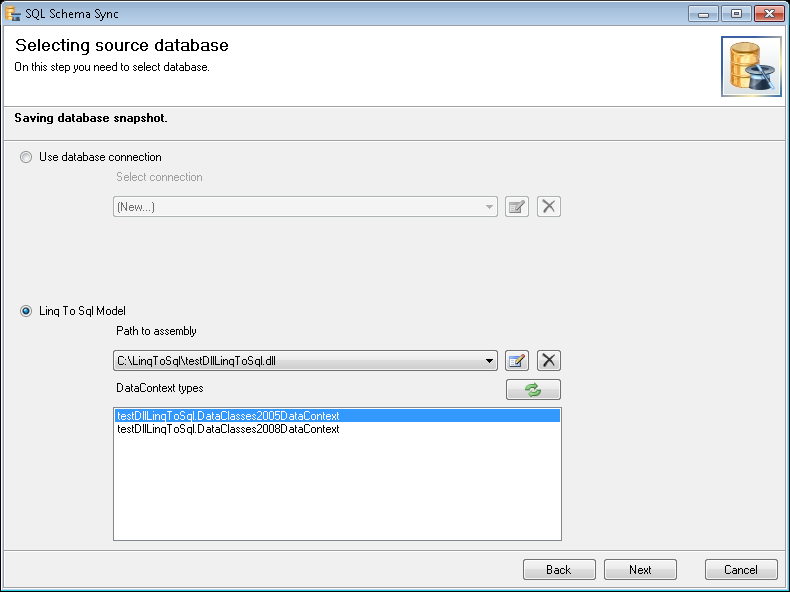Click the delete X icon beside the connection dropdown
Image resolution: width=790 pixels, height=592 pixels.
click(x=549, y=207)
